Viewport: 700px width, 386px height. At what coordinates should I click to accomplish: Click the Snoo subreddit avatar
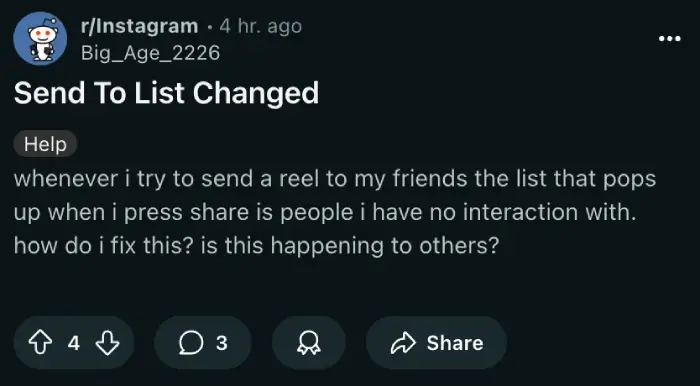coord(40,39)
